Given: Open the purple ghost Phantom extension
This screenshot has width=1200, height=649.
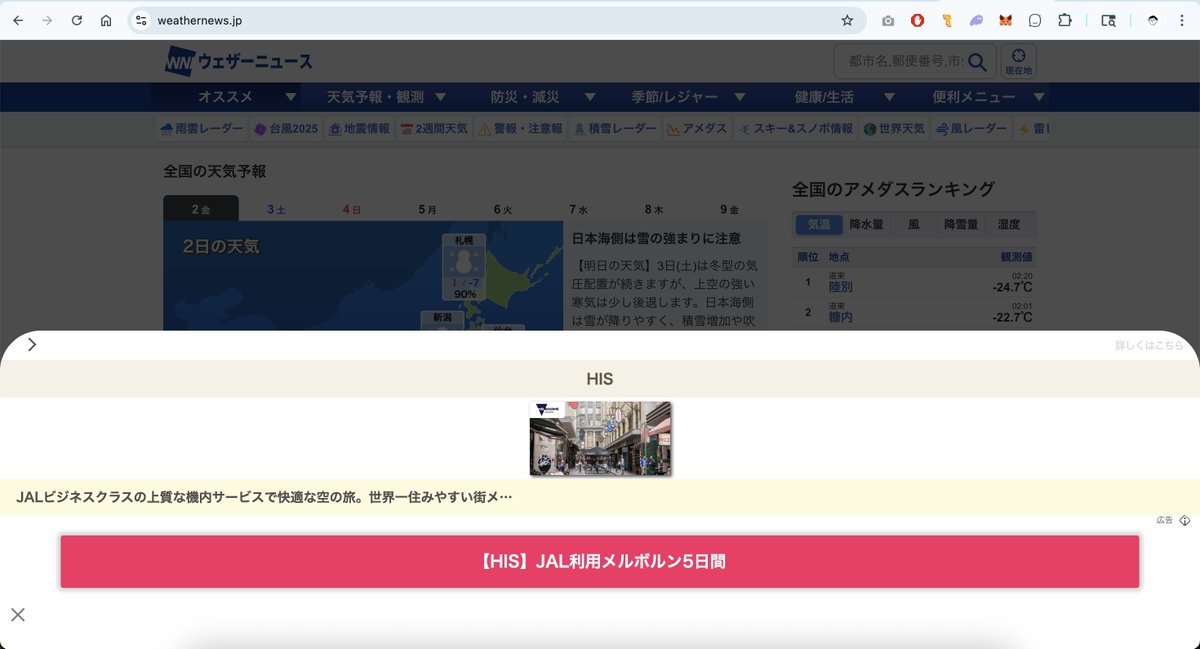Looking at the screenshot, I should tap(976, 20).
